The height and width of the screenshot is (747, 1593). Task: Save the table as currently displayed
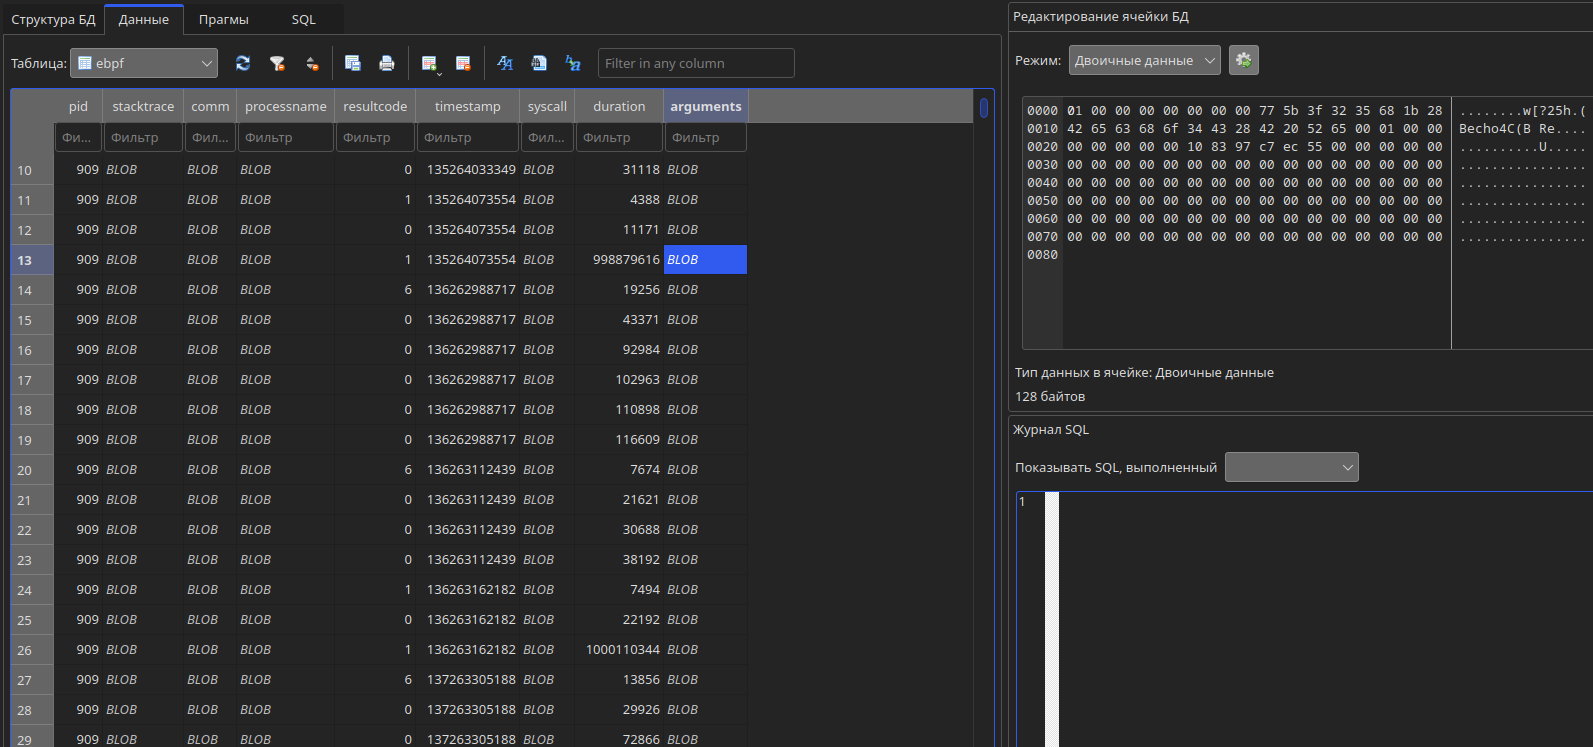(353, 63)
